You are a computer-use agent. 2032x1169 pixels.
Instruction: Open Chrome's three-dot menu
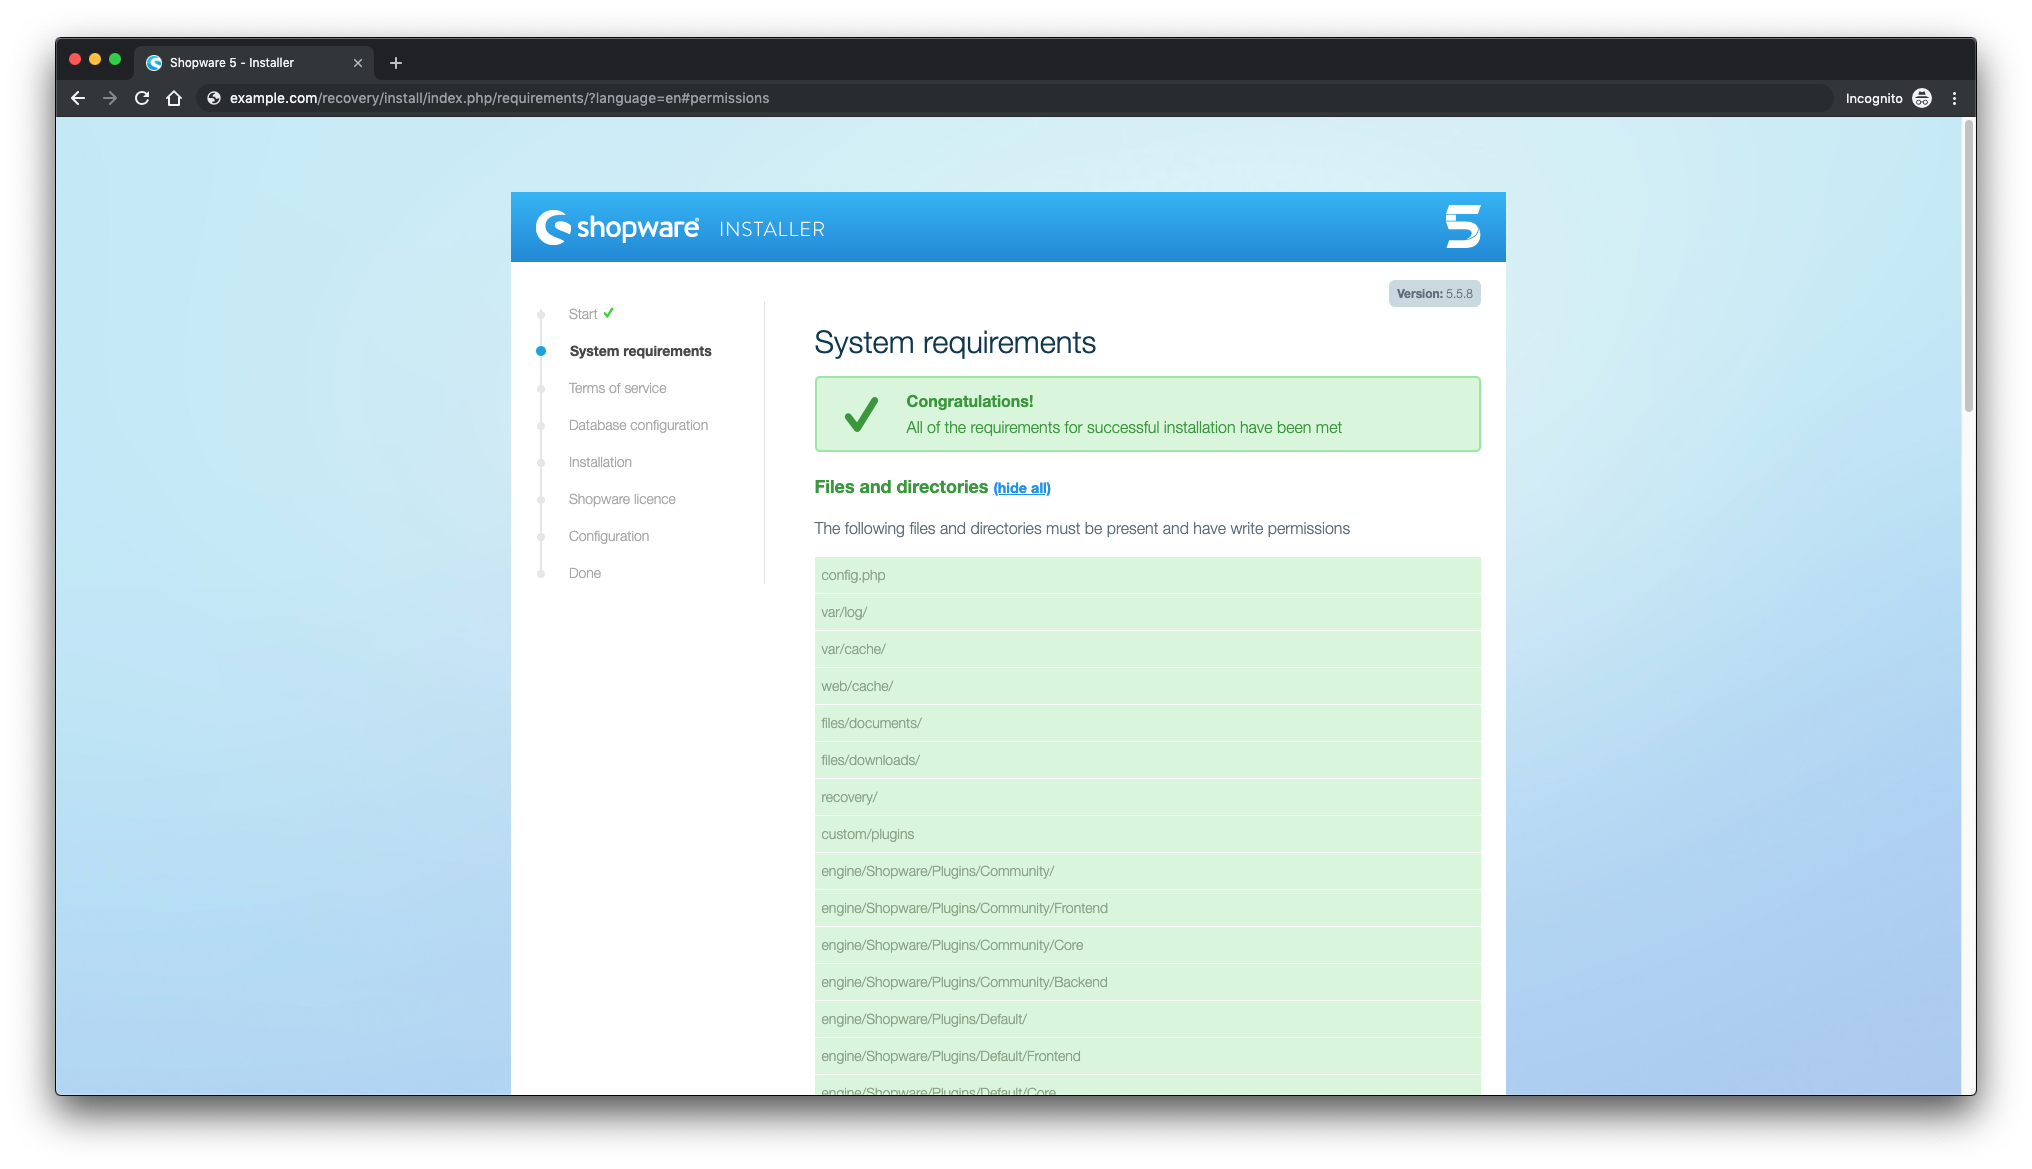point(1955,98)
